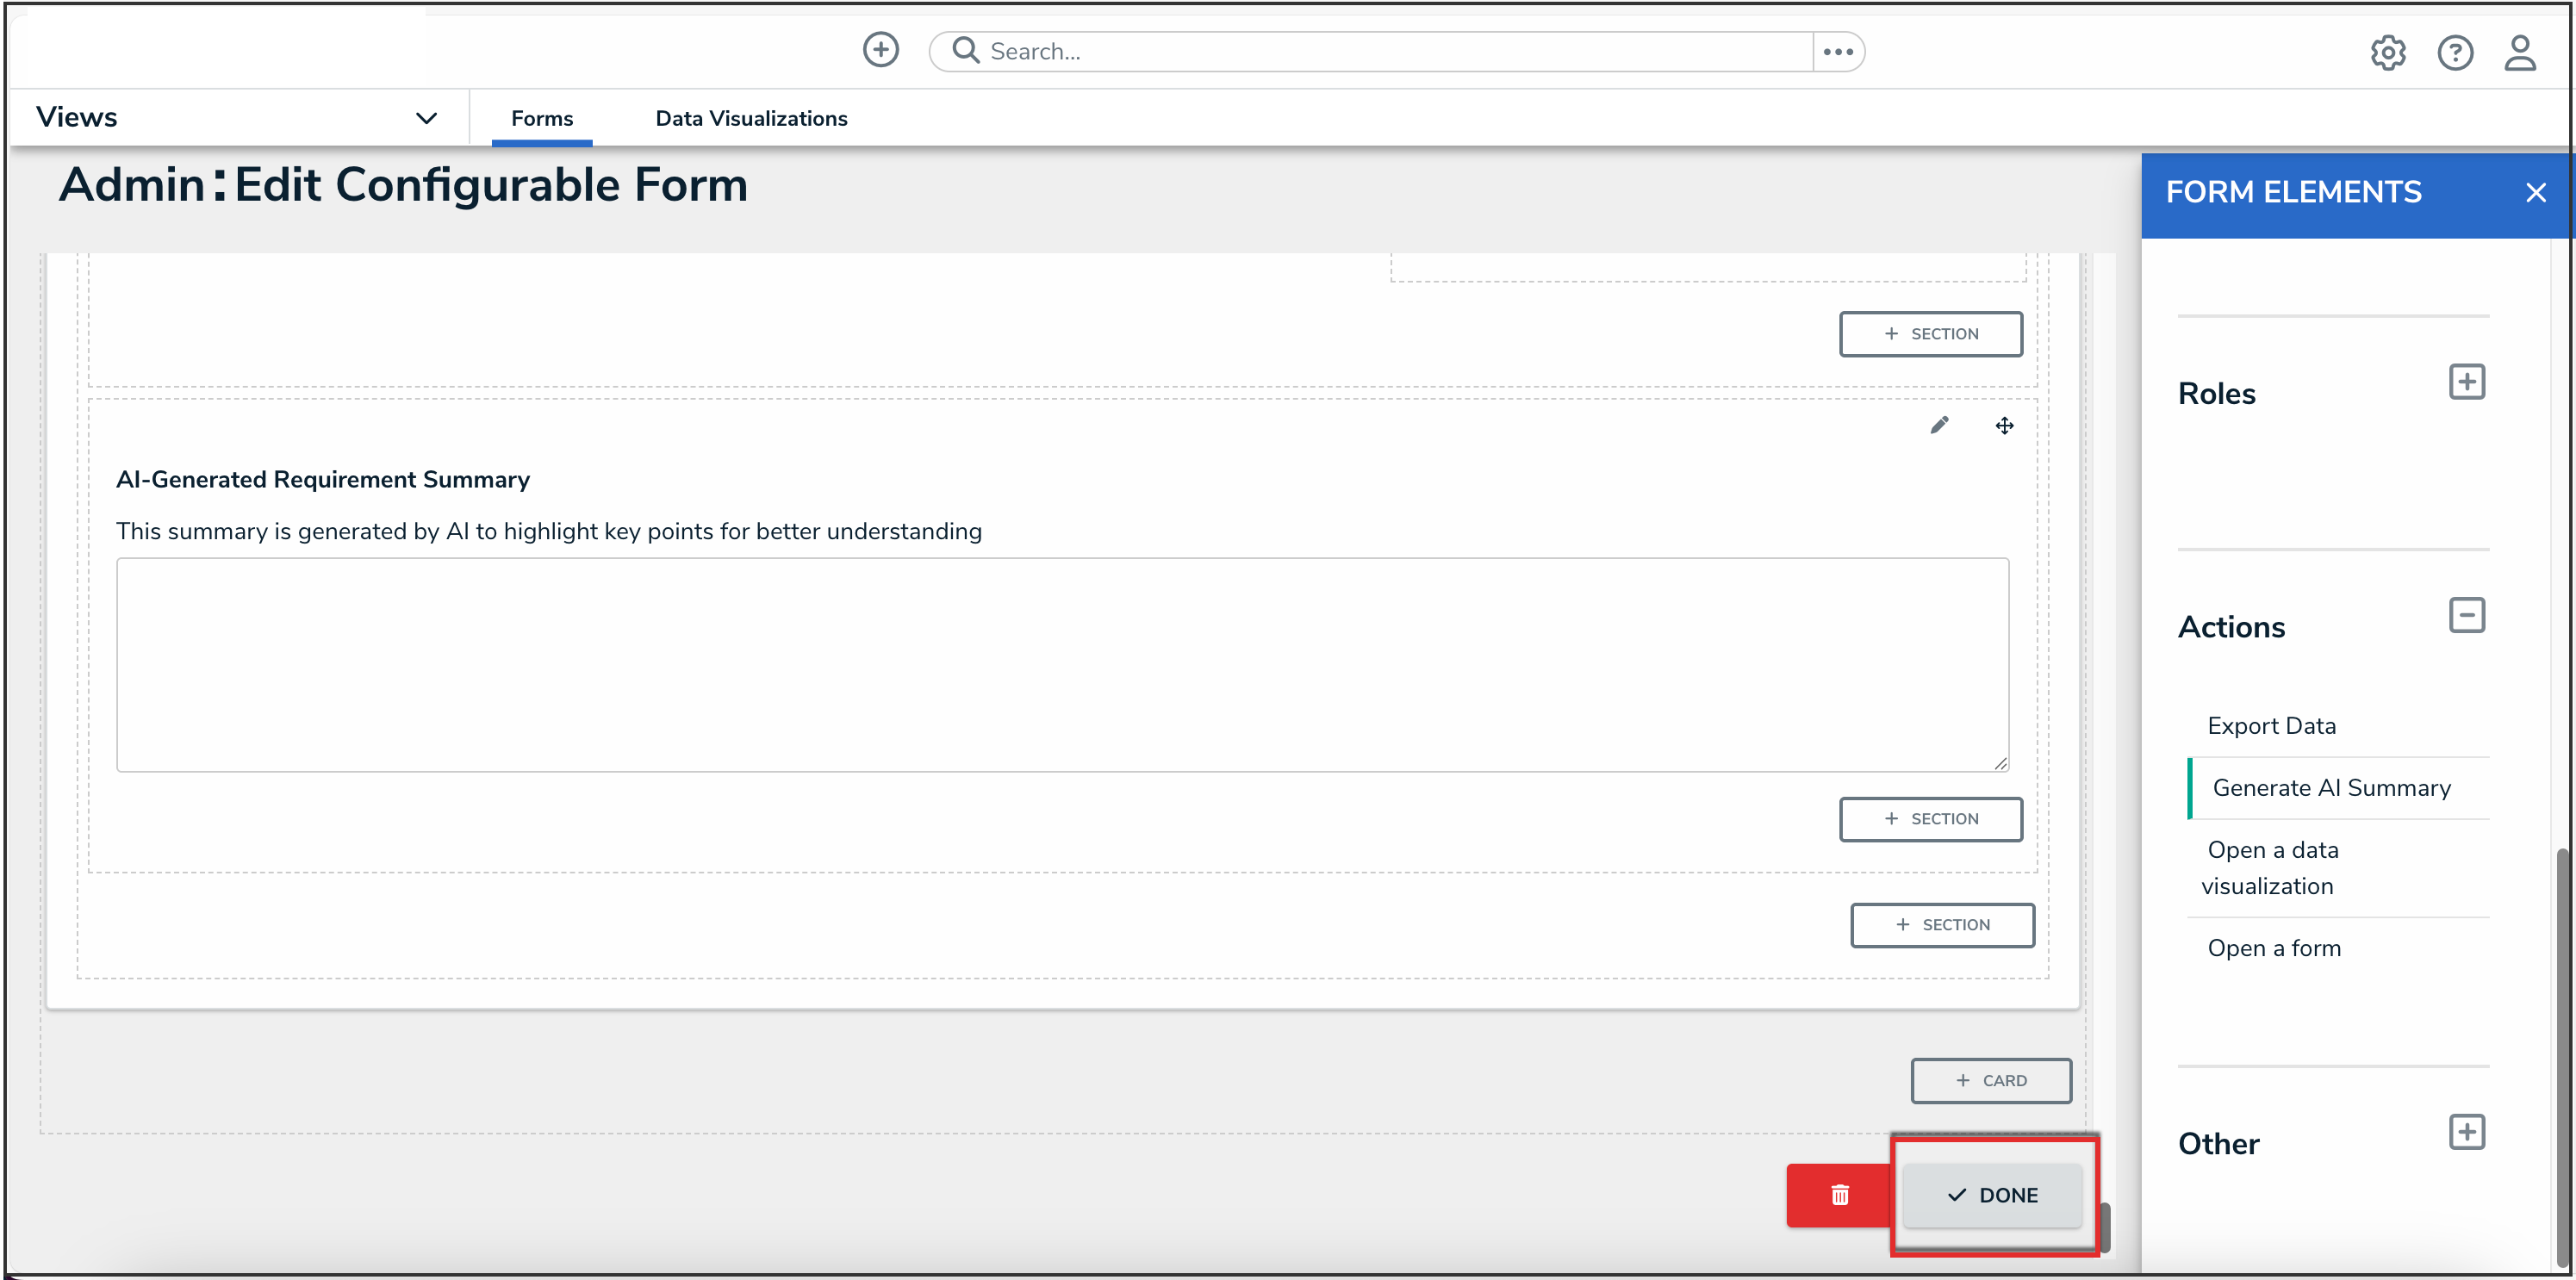Close the Form Elements panel
The image size is (2576, 1280).
click(x=2534, y=193)
